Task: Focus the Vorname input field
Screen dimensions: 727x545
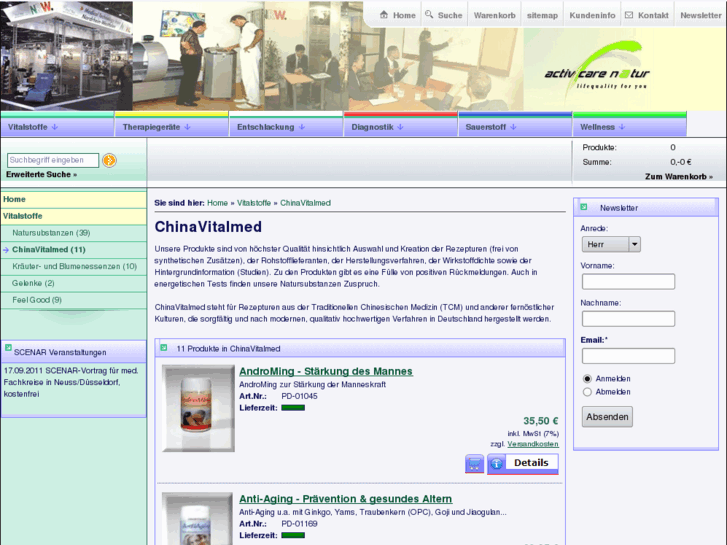Action: tap(628, 282)
